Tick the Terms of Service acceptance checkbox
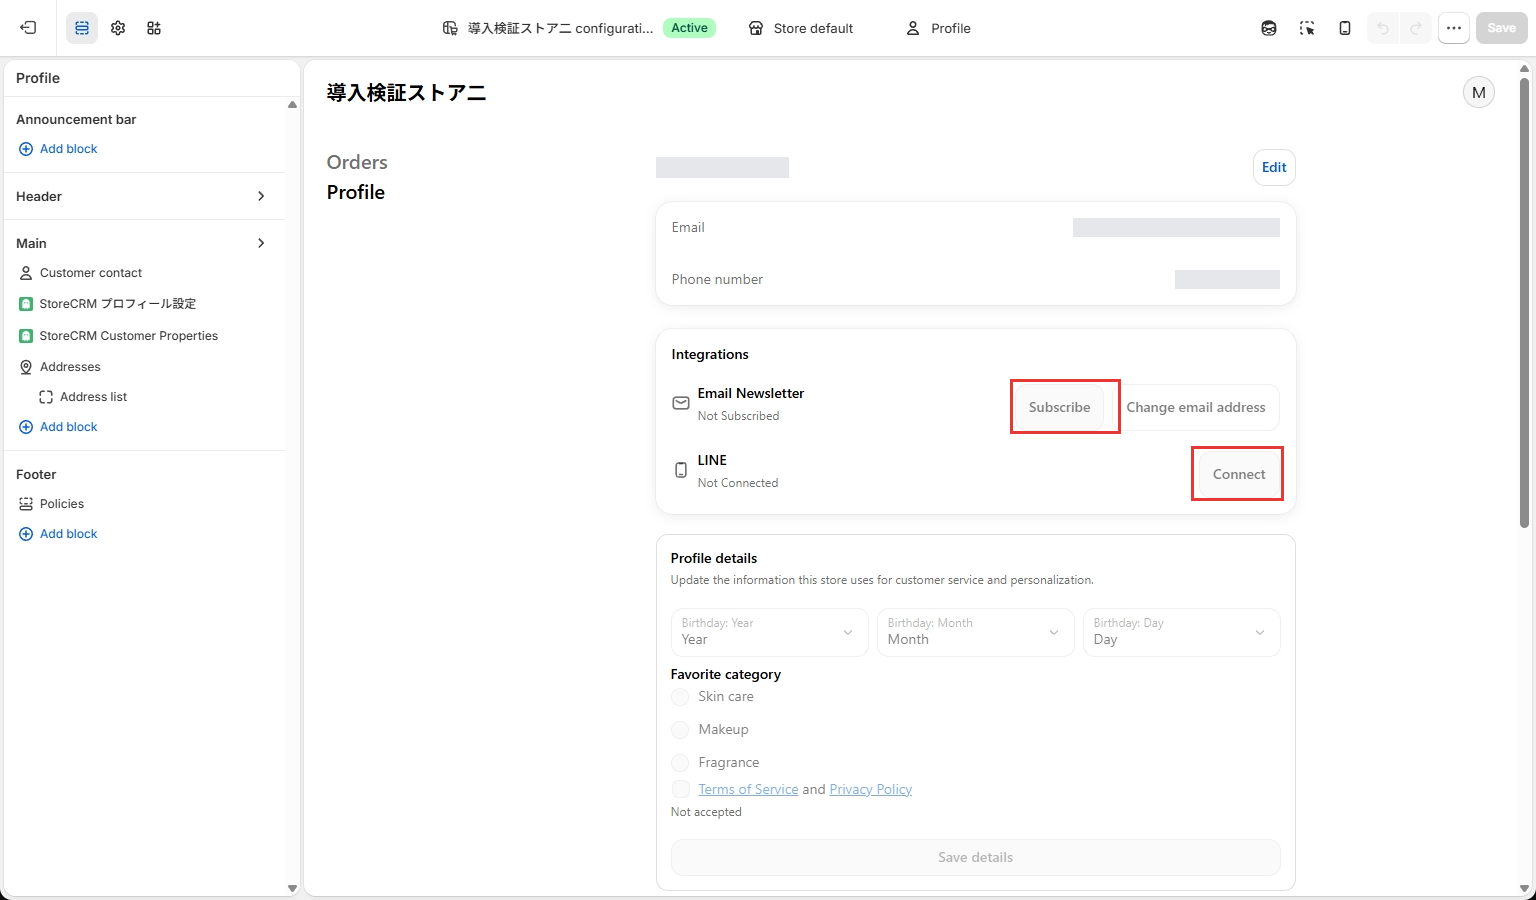Viewport: 1536px width, 900px height. click(680, 789)
